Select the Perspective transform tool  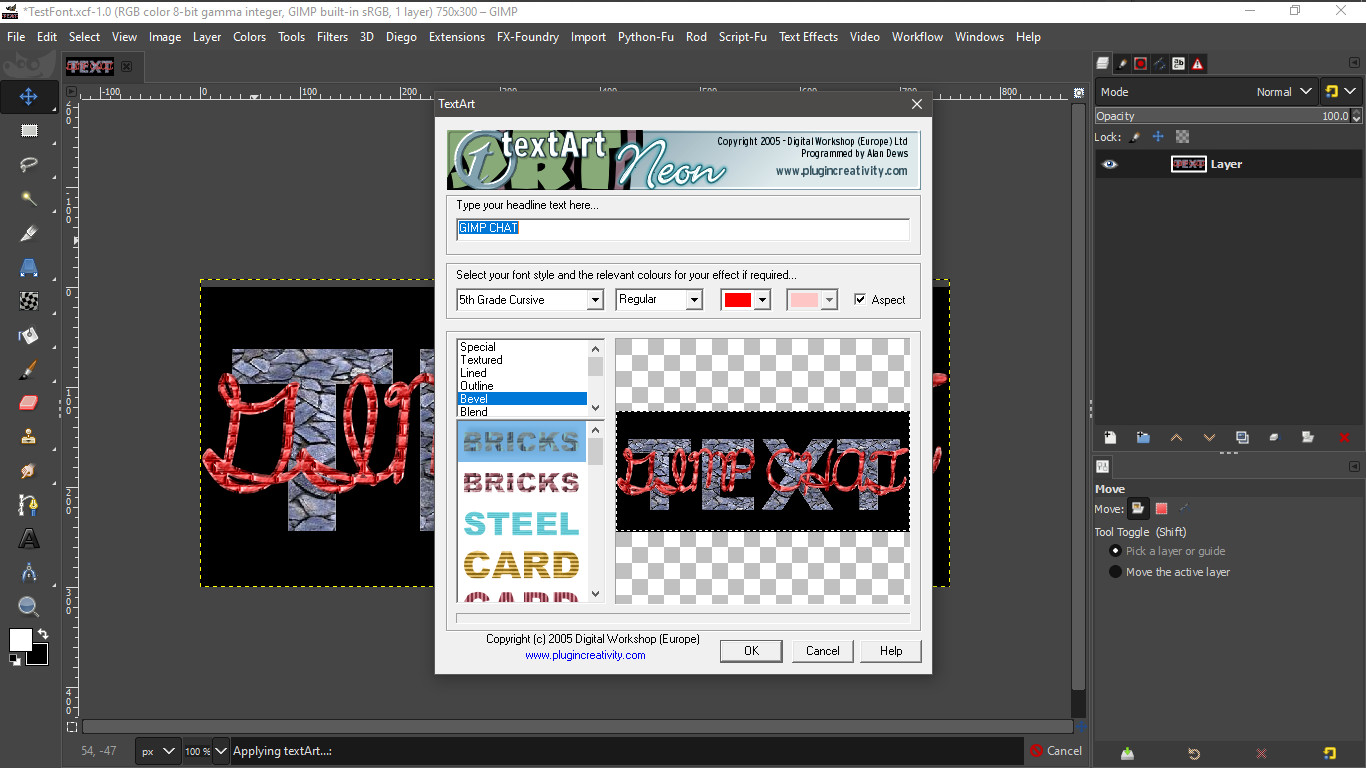pos(29,267)
